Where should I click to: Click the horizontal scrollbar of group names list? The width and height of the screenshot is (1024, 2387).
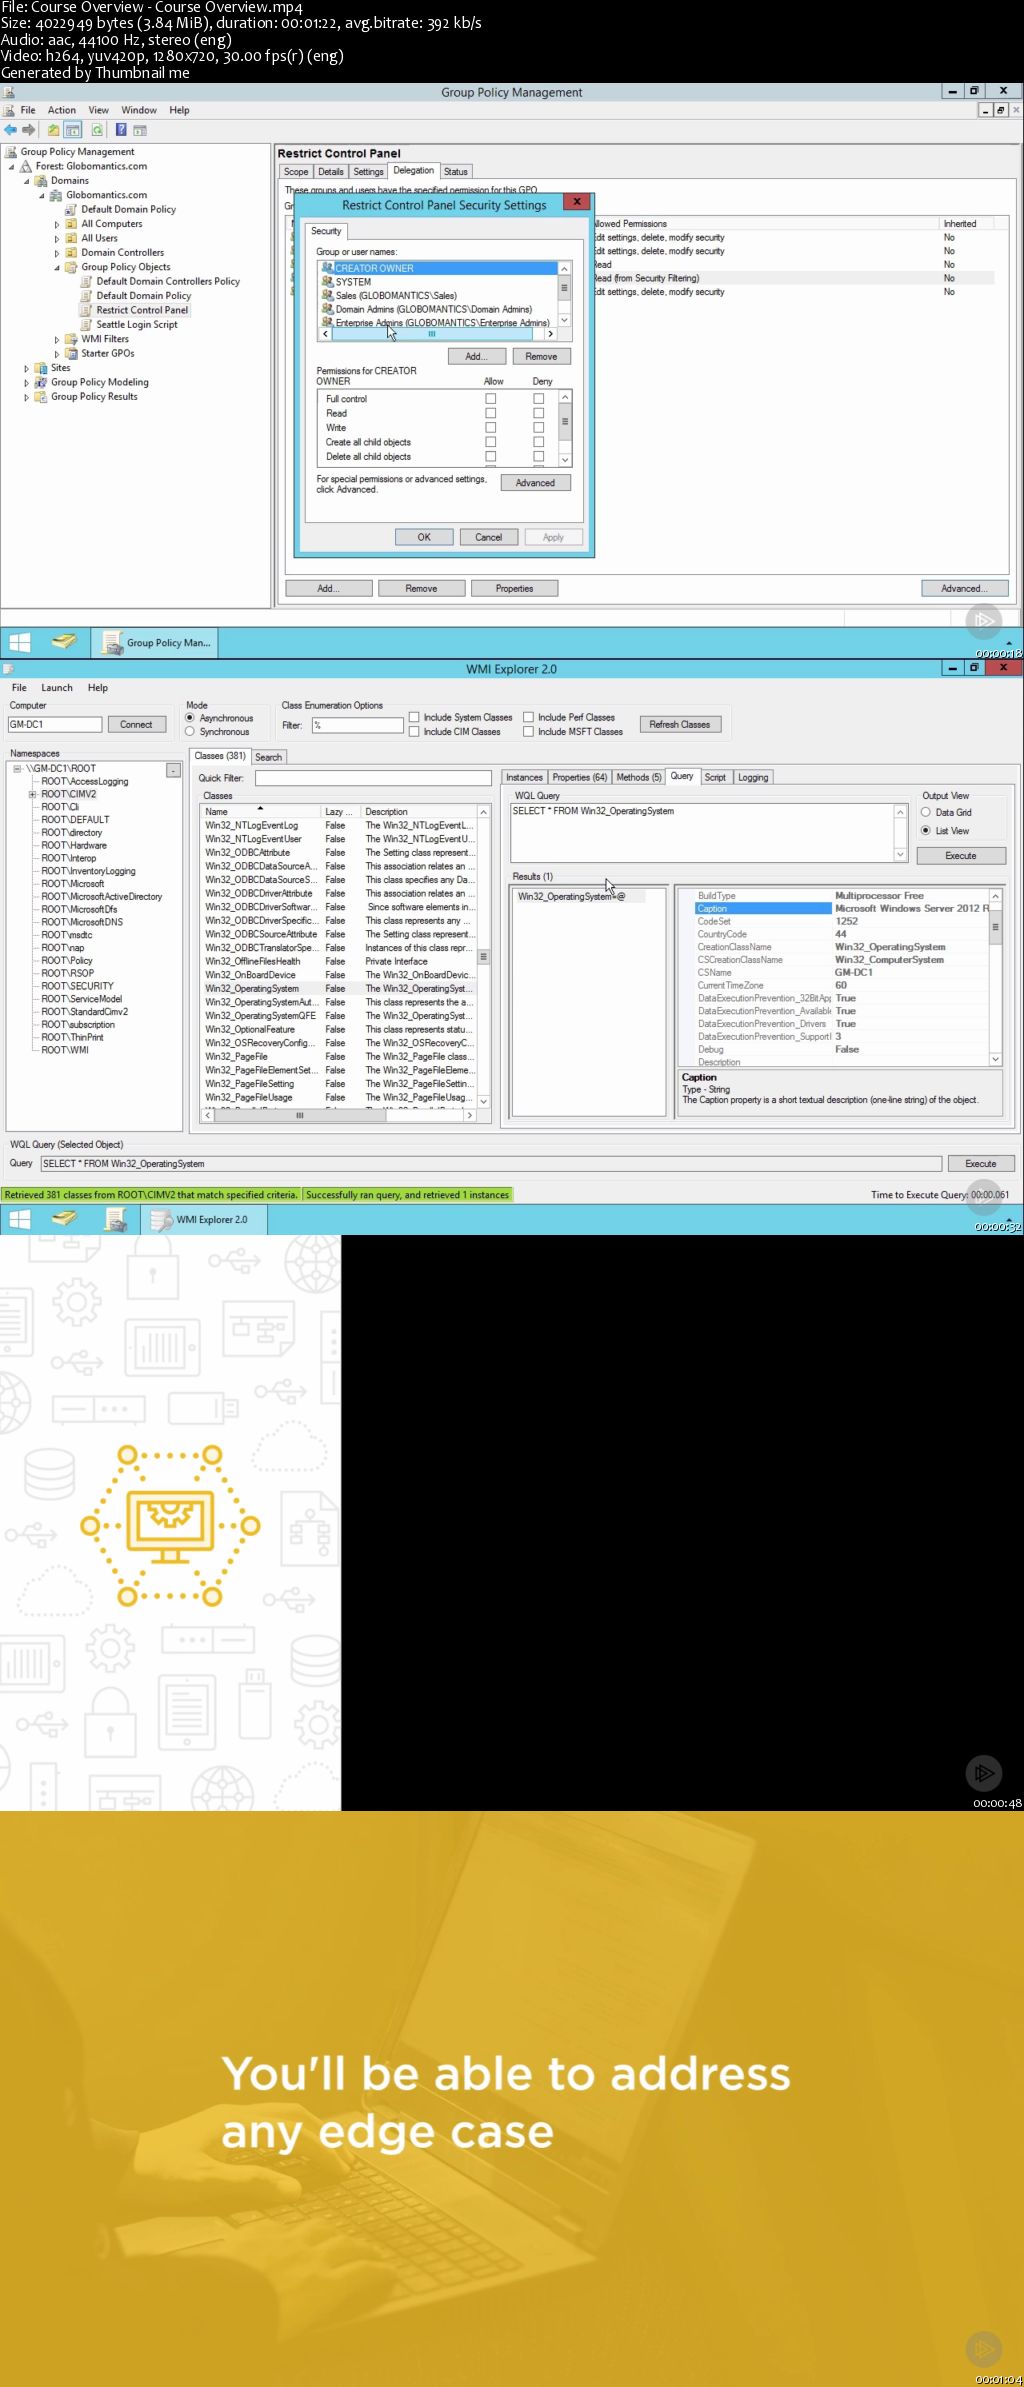click(x=438, y=334)
